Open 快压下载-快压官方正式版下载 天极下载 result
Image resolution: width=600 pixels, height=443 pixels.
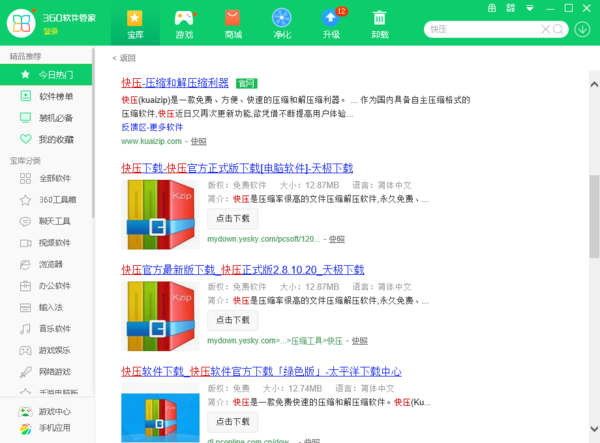pyautogui.click(x=237, y=168)
